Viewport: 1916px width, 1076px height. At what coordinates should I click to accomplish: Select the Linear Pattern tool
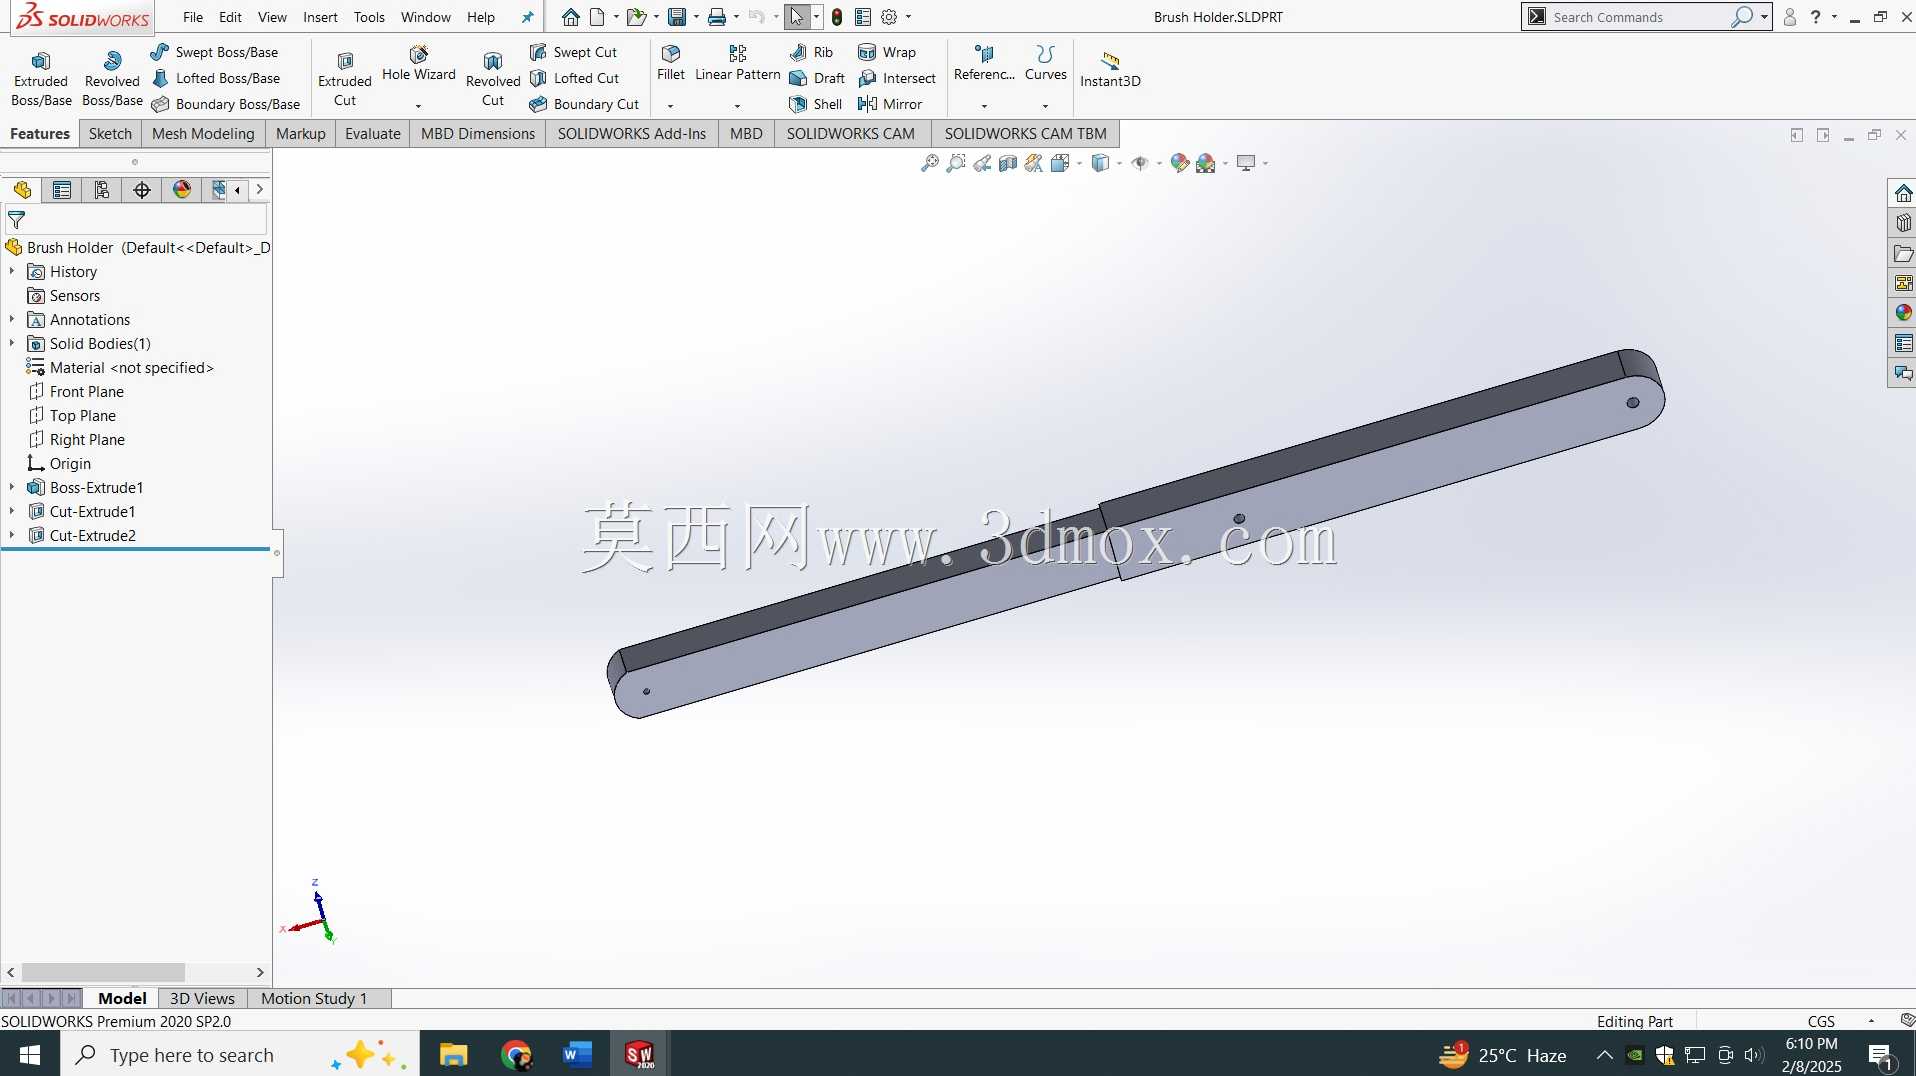[737, 63]
